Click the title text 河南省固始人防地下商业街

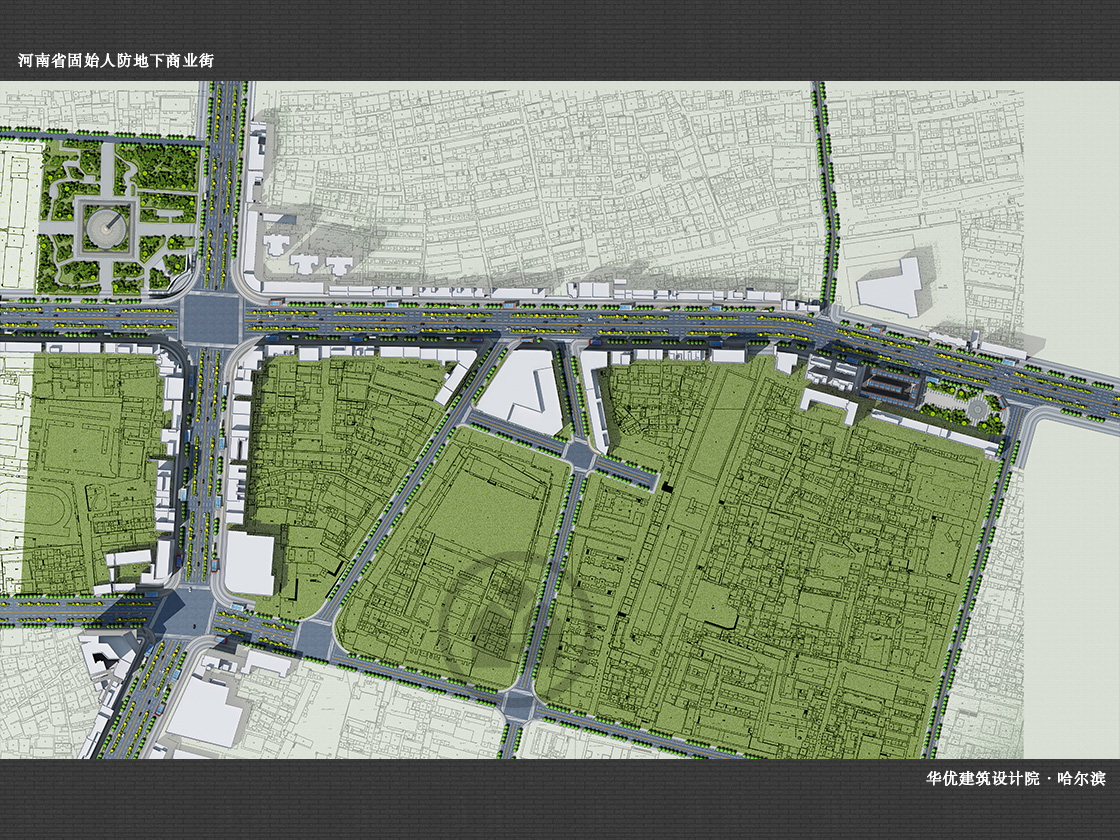point(116,61)
